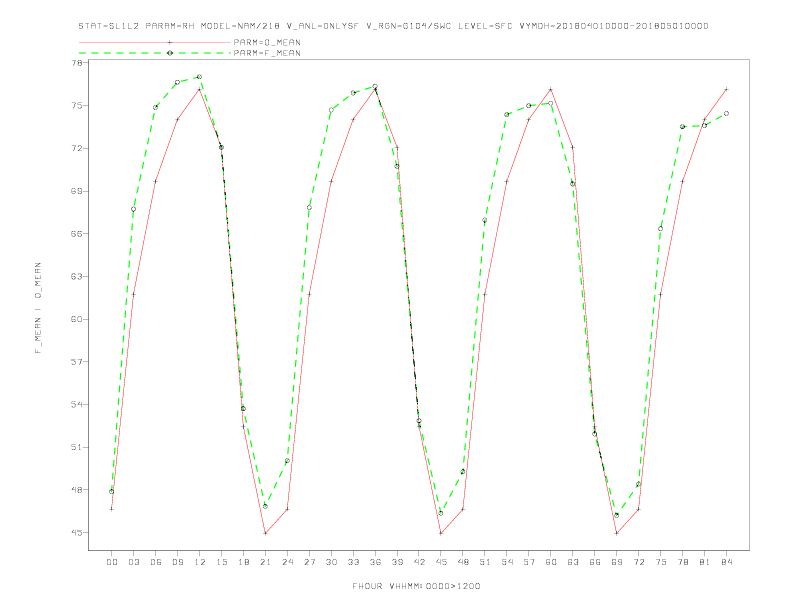Click the red O_MEAN legend line sample

click(x=155, y=42)
